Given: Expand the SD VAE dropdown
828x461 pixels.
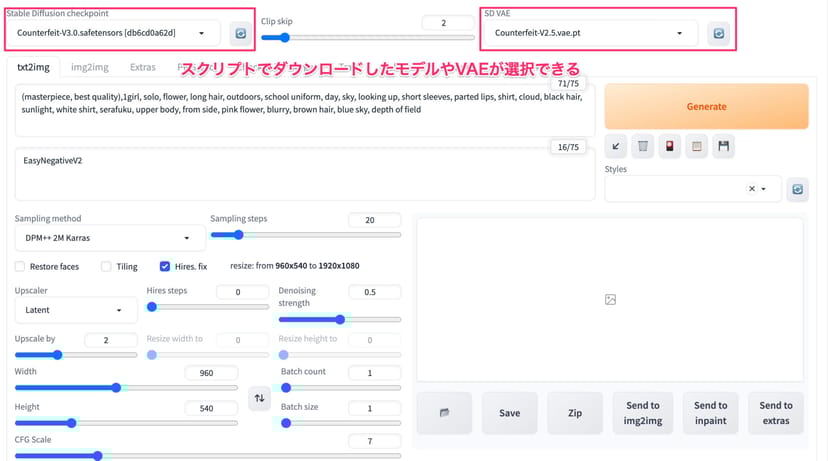Looking at the screenshot, I should coord(590,34).
